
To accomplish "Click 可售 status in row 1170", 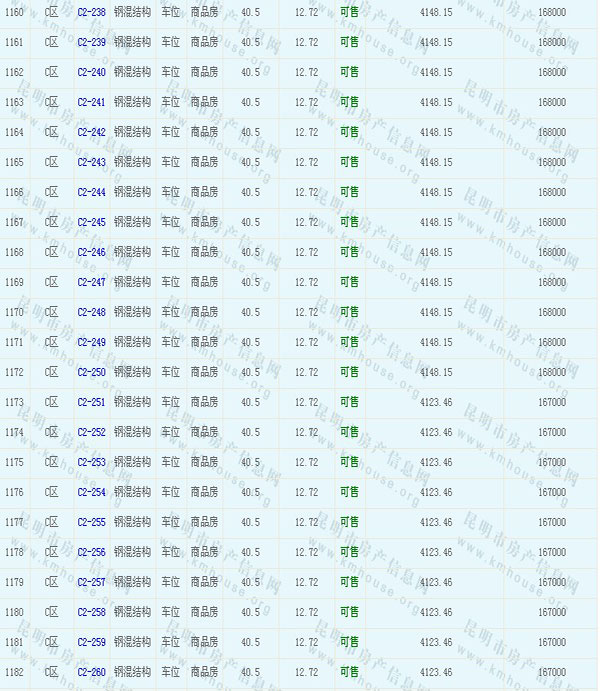I will (349, 312).
